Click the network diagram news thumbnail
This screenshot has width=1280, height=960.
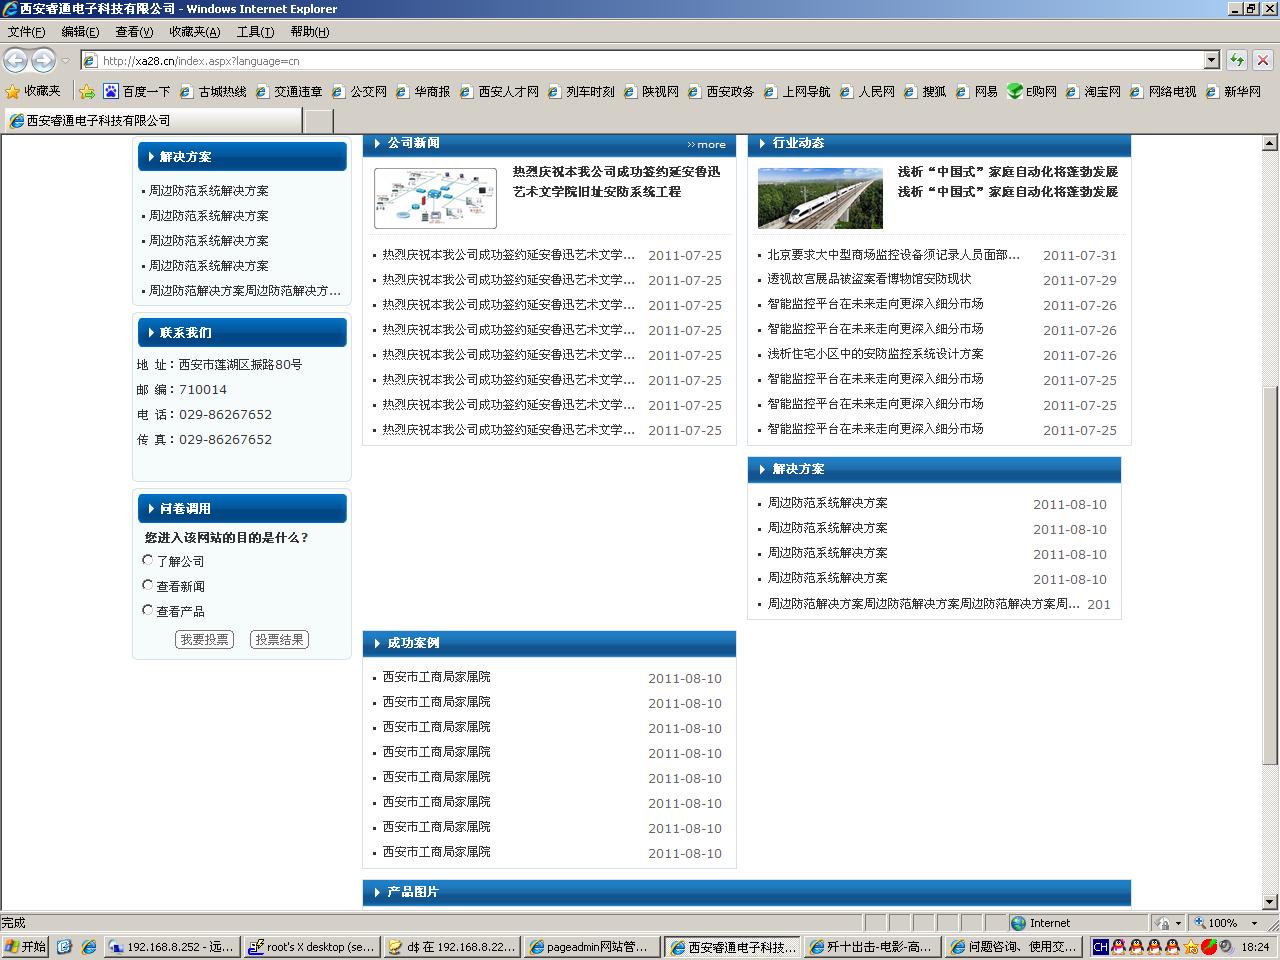tap(435, 198)
